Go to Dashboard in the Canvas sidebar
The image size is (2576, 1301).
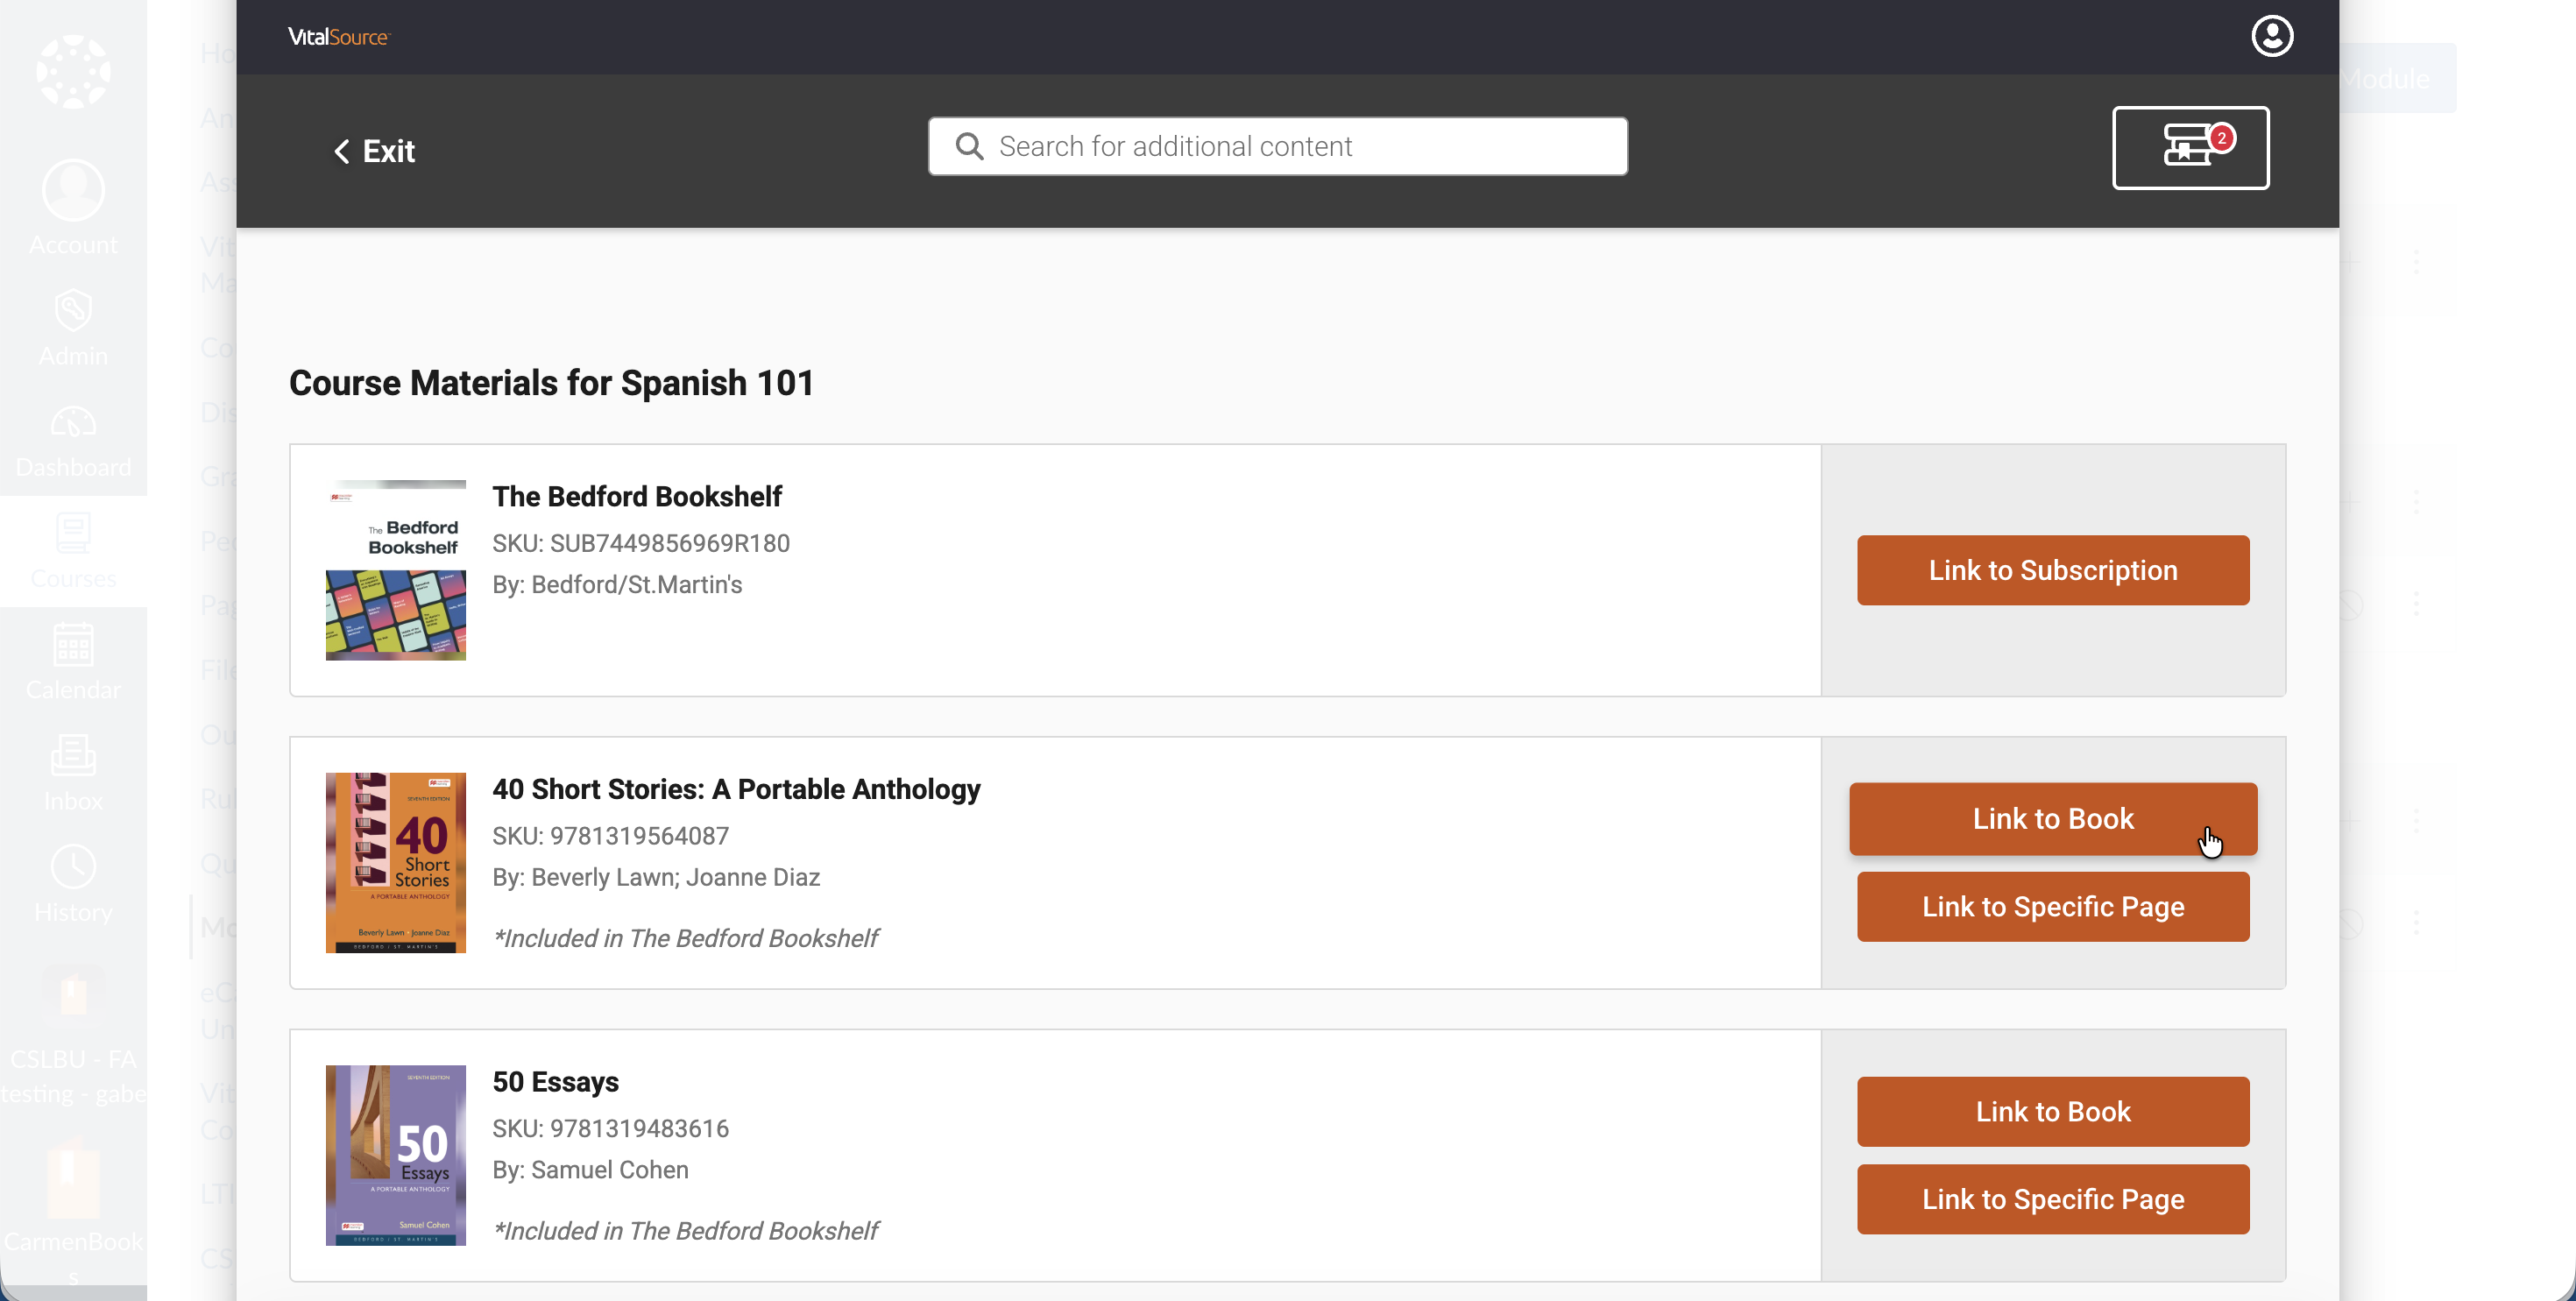pyautogui.click(x=73, y=441)
